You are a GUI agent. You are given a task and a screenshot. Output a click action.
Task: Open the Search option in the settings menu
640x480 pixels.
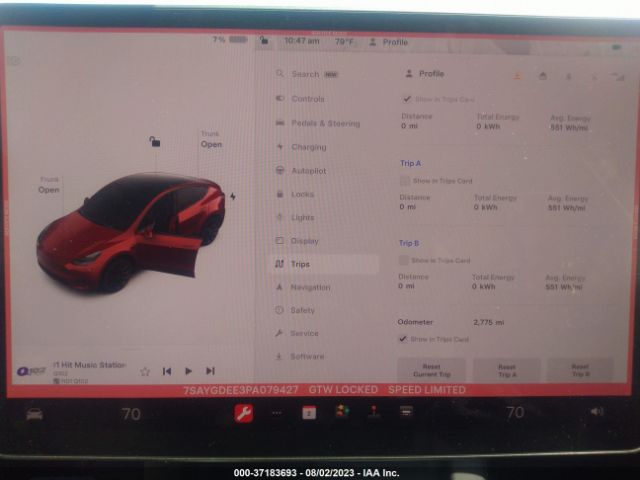coord(307,74)
